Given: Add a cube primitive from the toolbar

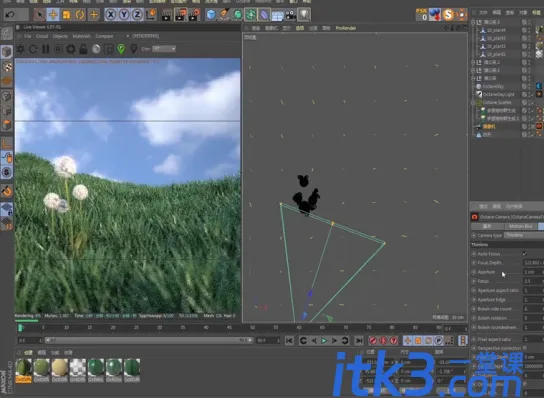Looking at the screenshot, I should [x=211, y=15].
